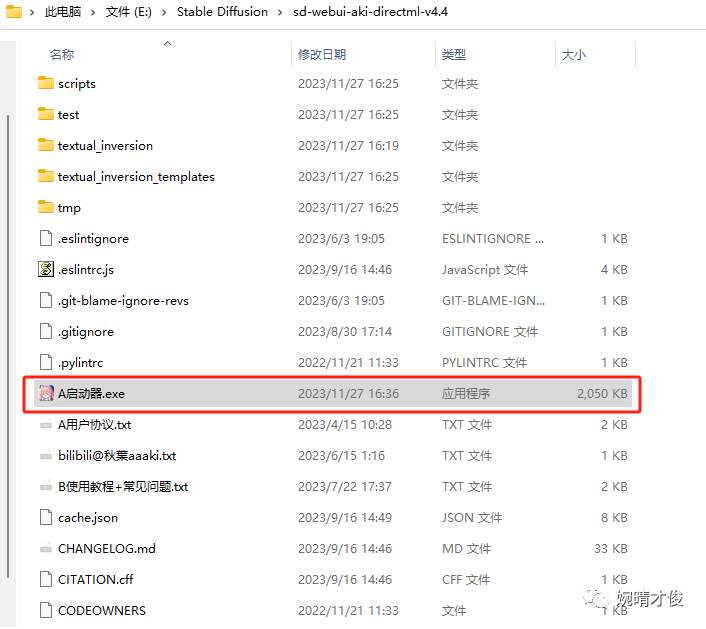Screen dimensions: 706x629
Task: Click the folder icon in address bar
Action: [x=14, y=11]
